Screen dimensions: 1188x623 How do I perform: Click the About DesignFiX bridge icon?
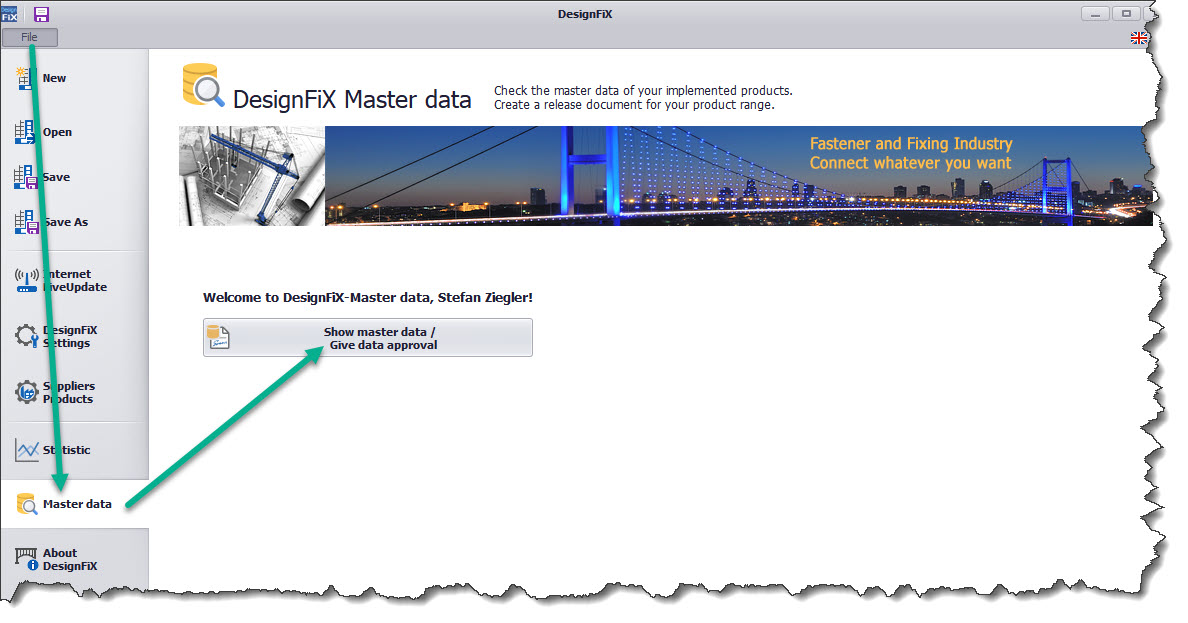coord(27,559)
